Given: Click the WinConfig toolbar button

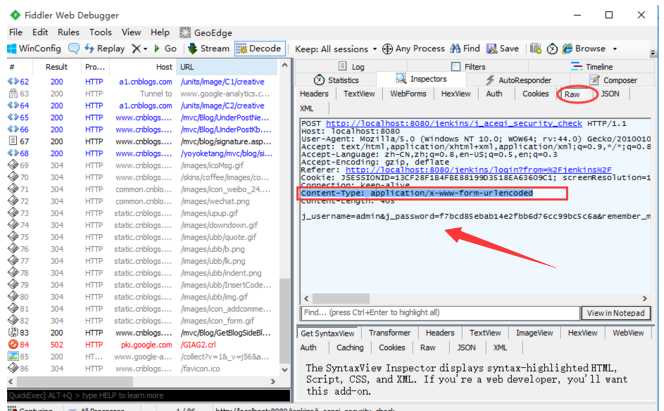Looking at the screenshot, I should point(34,49).
